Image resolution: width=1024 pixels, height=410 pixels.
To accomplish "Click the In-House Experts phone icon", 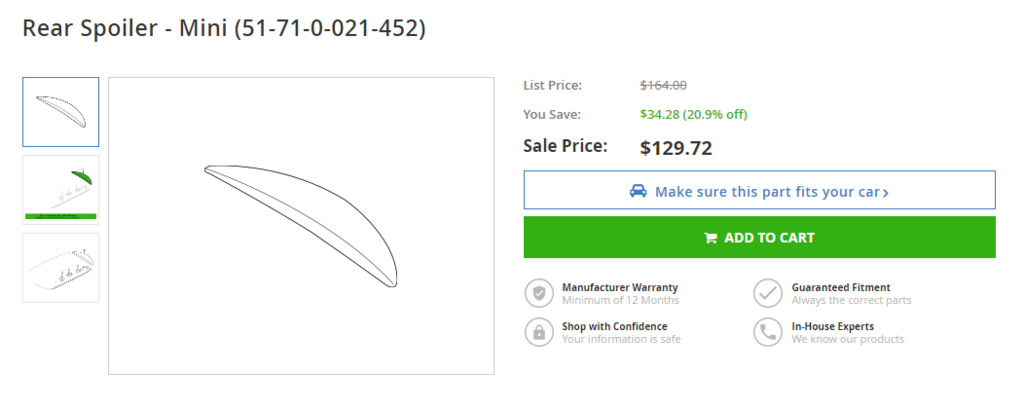I will point(768,332).
